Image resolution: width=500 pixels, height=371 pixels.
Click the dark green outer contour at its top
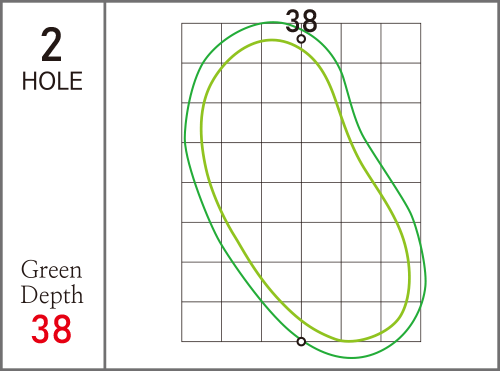click(x=273, y=22)
